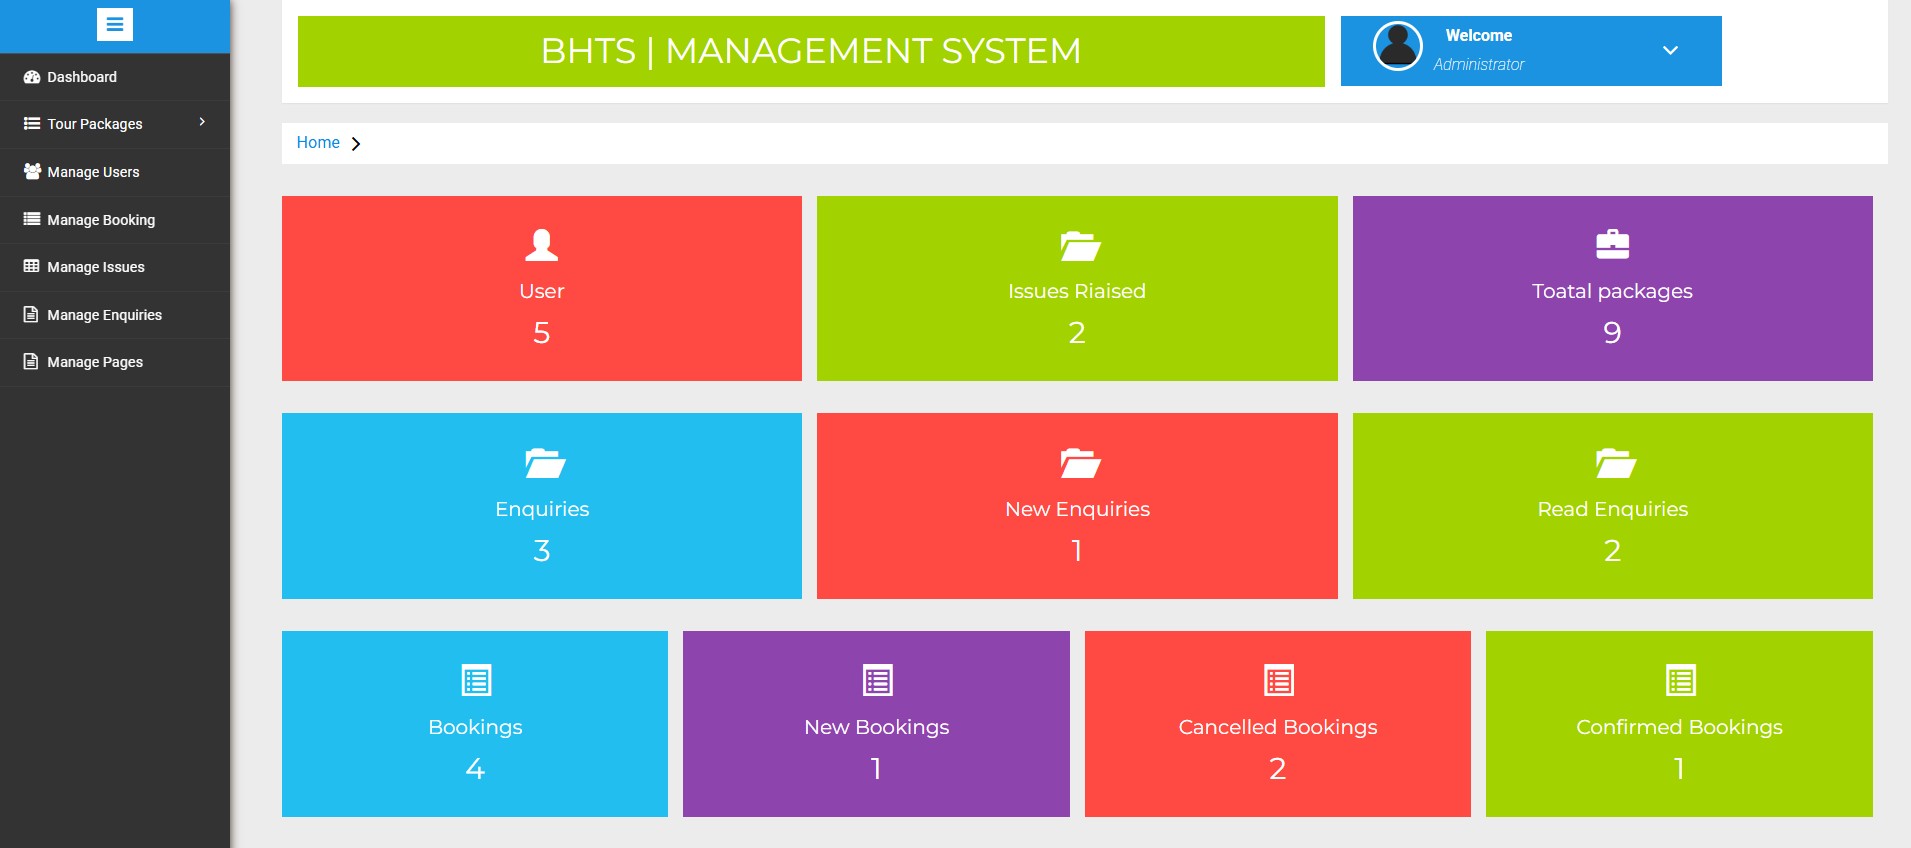Open the Confirmed Bookings label
Screen dimensions: 1911x848
[x=1679, y=727]
